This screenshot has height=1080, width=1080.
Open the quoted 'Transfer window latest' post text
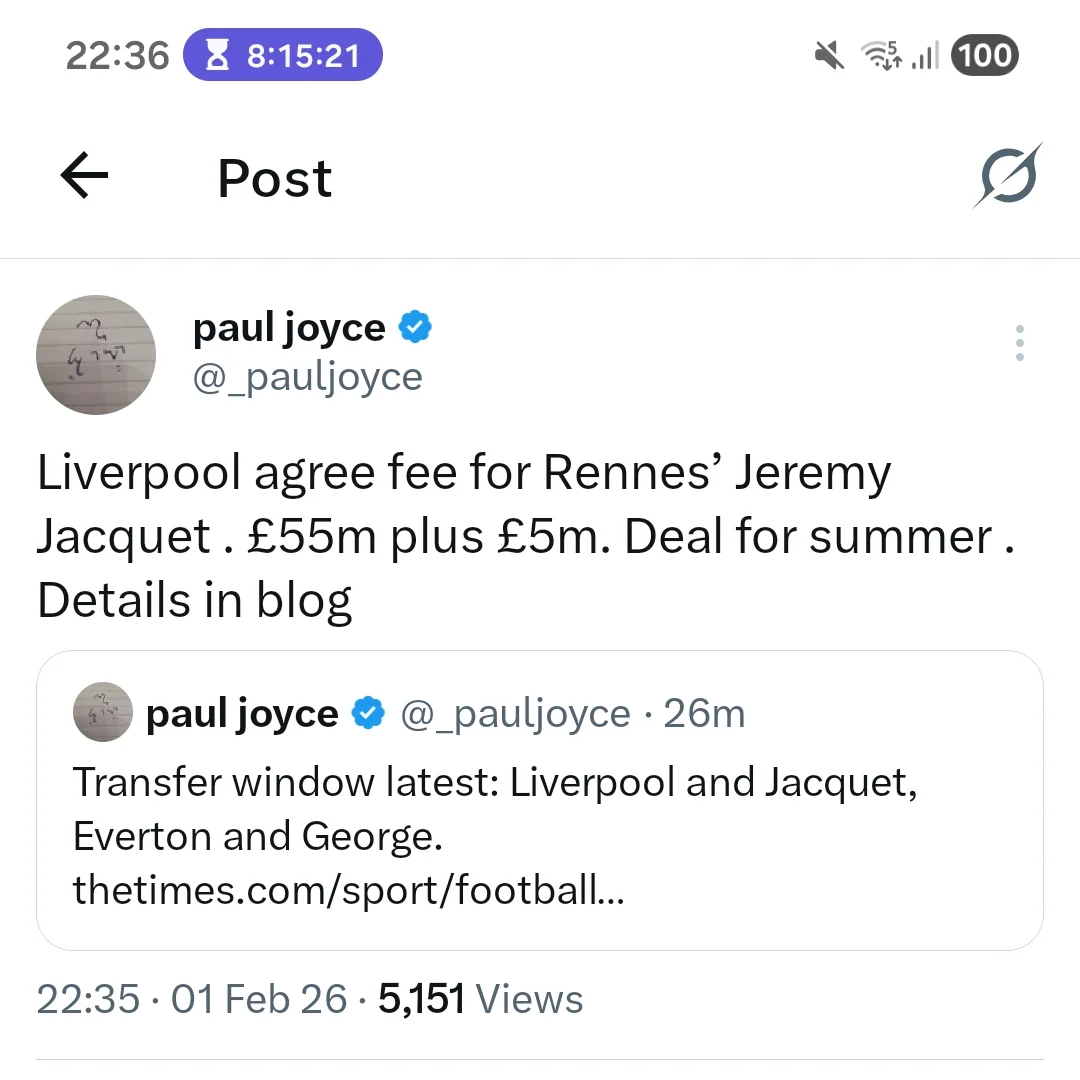point(495,808)
